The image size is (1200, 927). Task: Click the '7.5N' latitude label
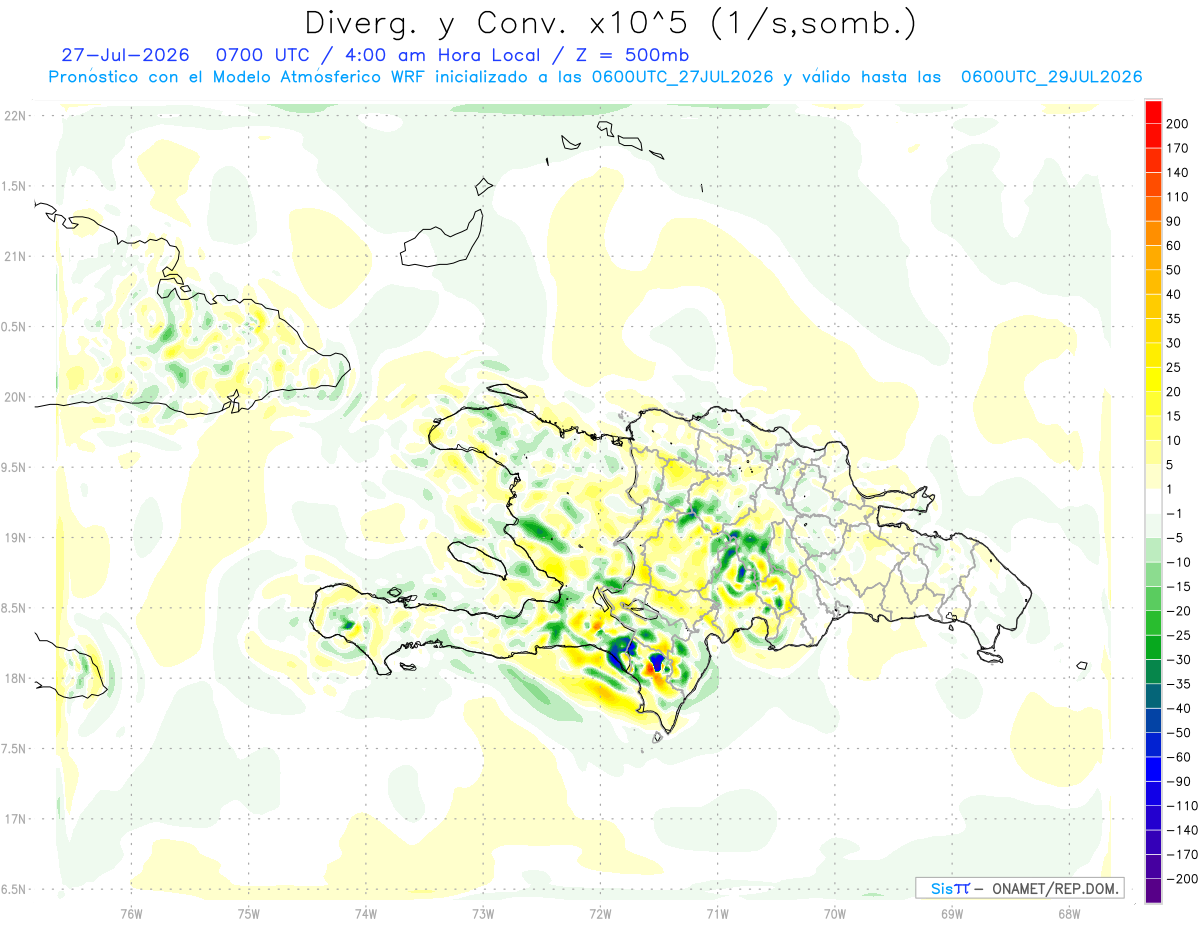[x=15, y=748]
